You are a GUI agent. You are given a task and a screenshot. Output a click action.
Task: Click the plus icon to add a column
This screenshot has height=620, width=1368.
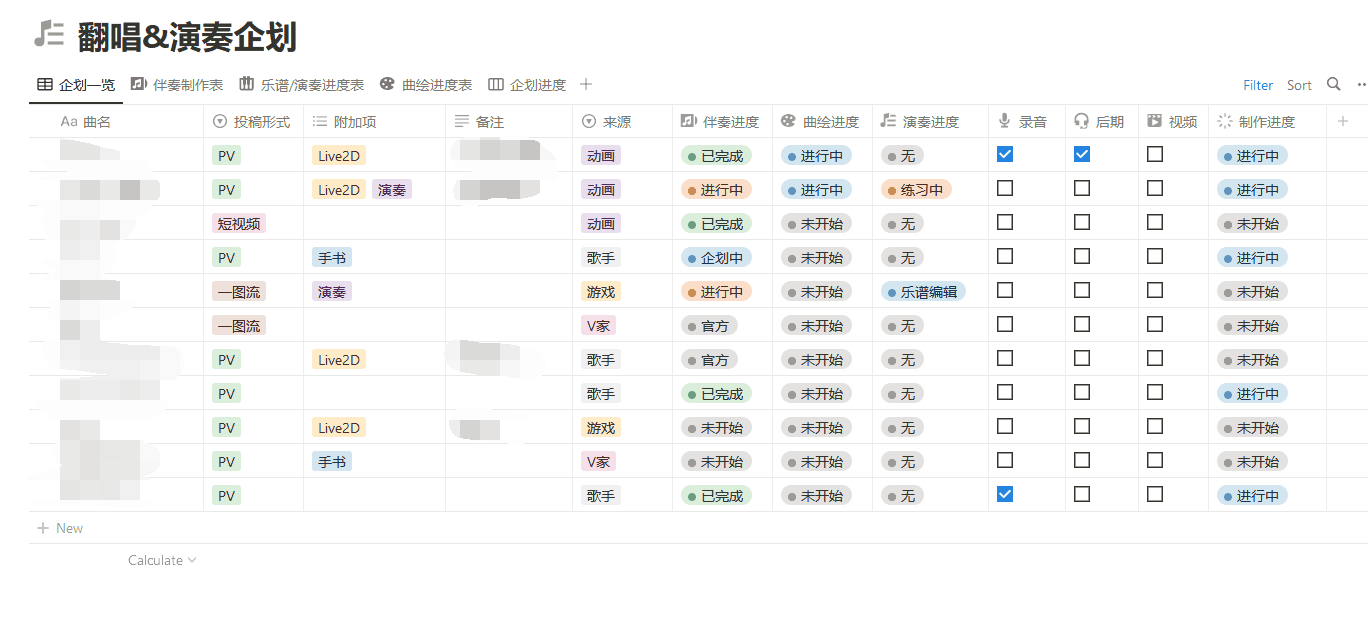tap(1342, 121)
